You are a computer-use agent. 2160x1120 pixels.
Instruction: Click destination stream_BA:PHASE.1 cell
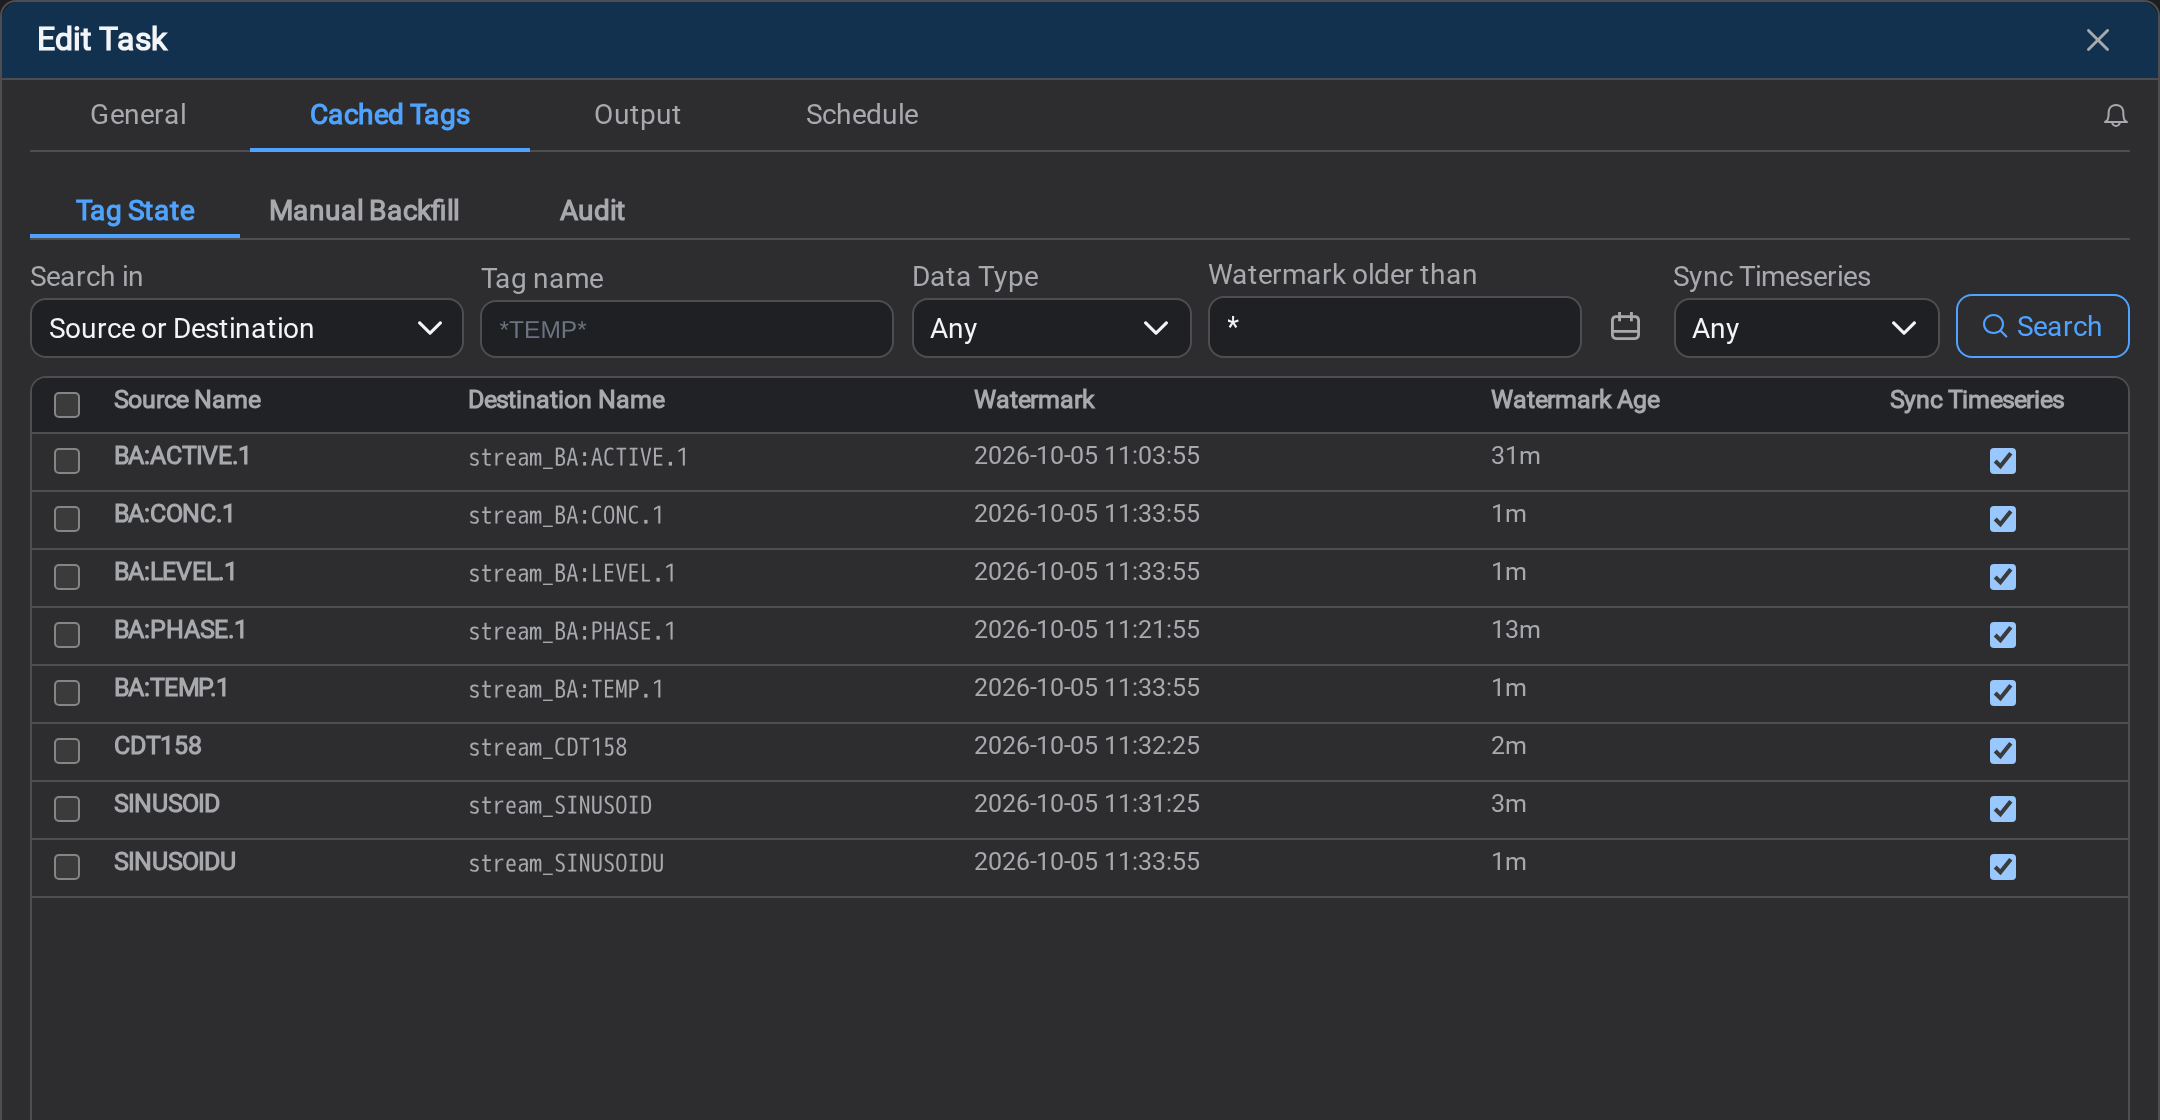tap(572, 632)
